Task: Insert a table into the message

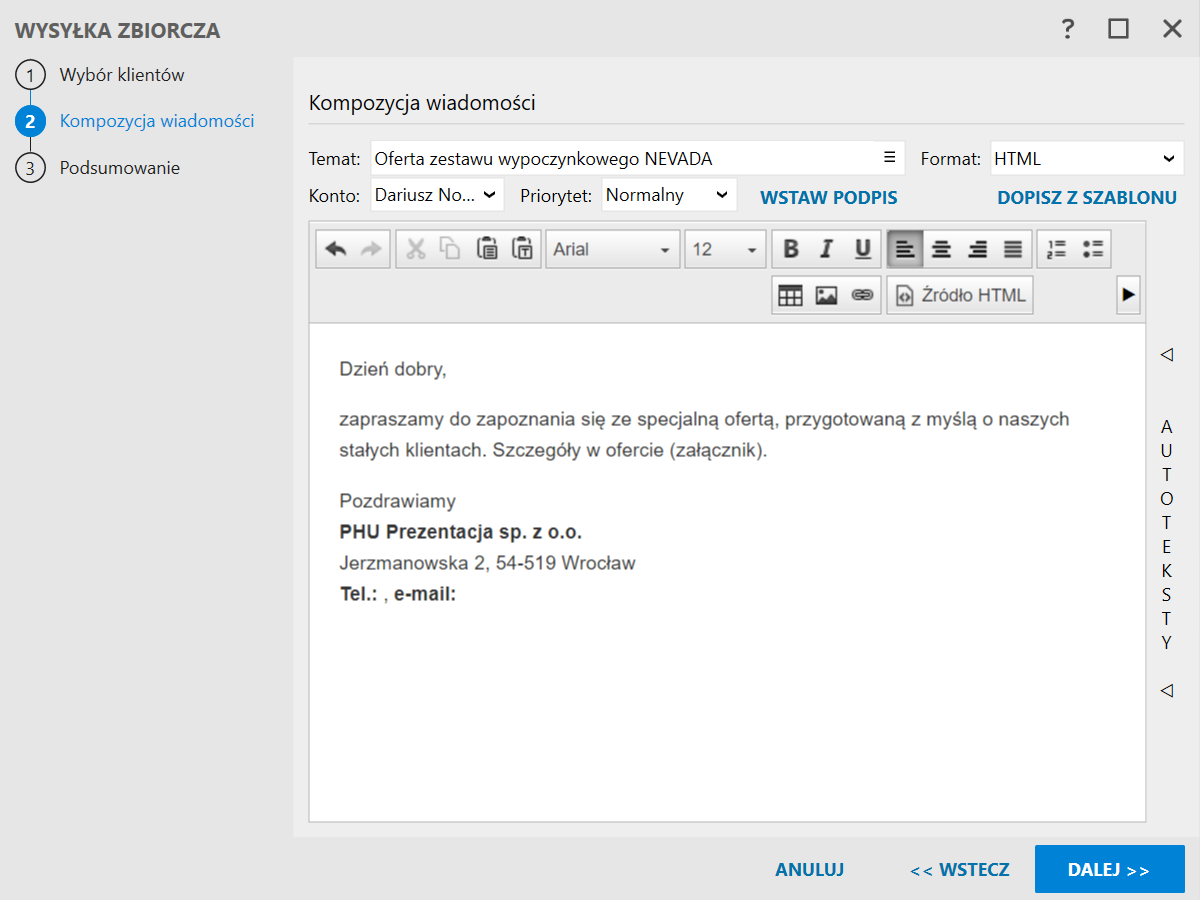Action: pos(791,296)
